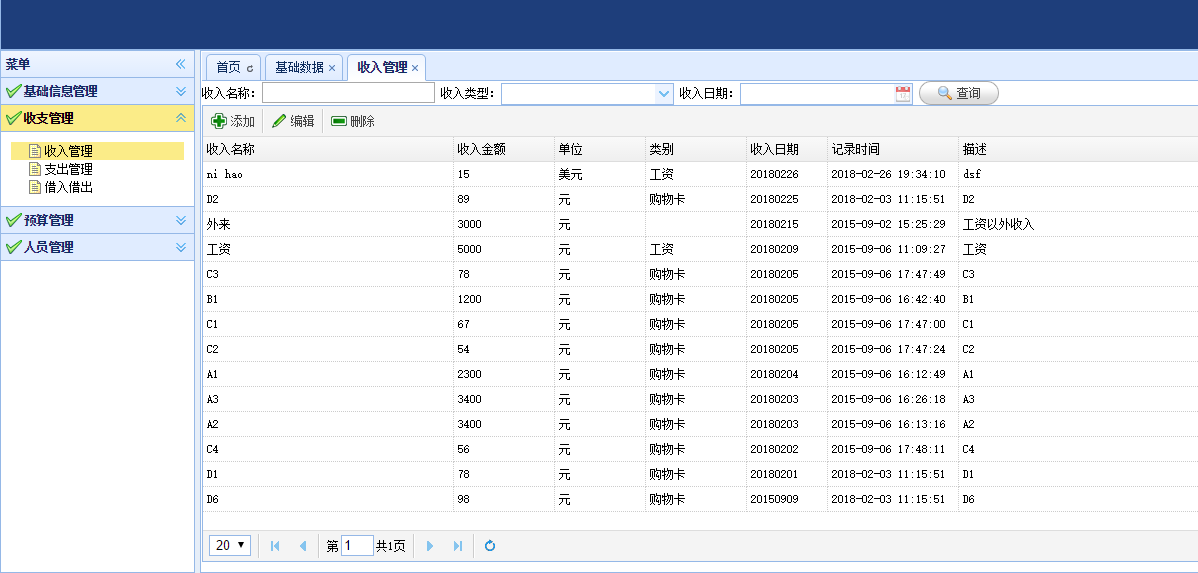The width and height of the screenshot is (1198, 573).
Task: Select 支出管理 in the sidebar
Action: click(x=68, y=169)
